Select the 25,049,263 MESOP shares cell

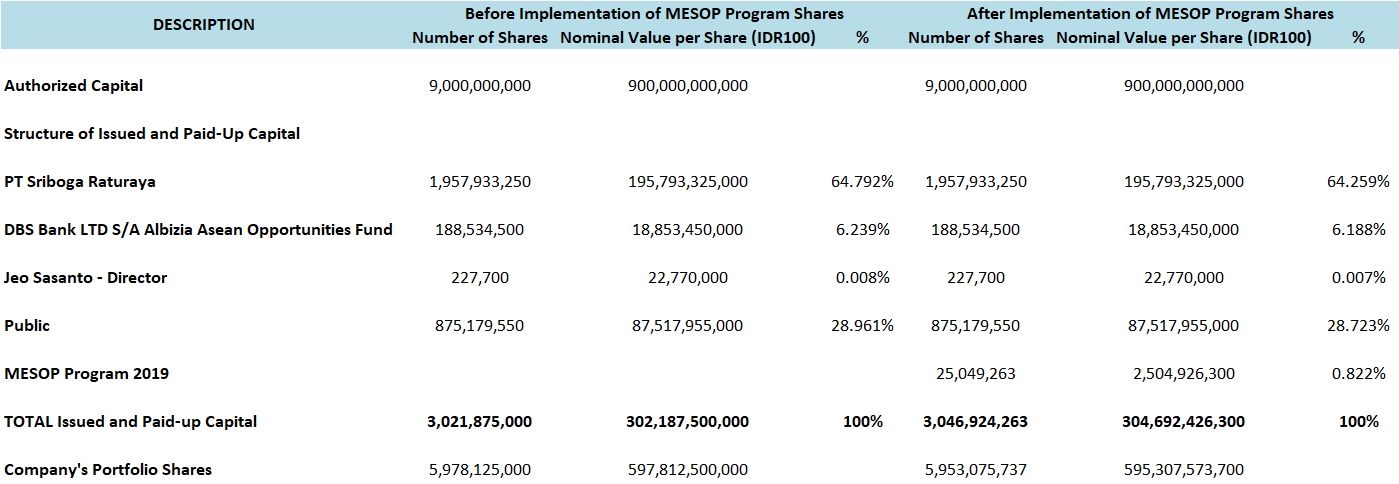pos(976,374)
